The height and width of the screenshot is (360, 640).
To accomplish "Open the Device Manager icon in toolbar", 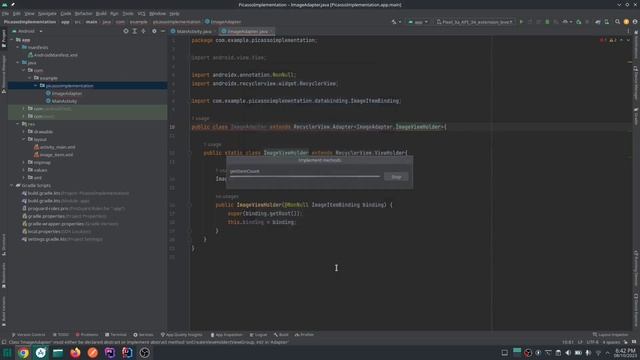I will [x=607, y=22].
